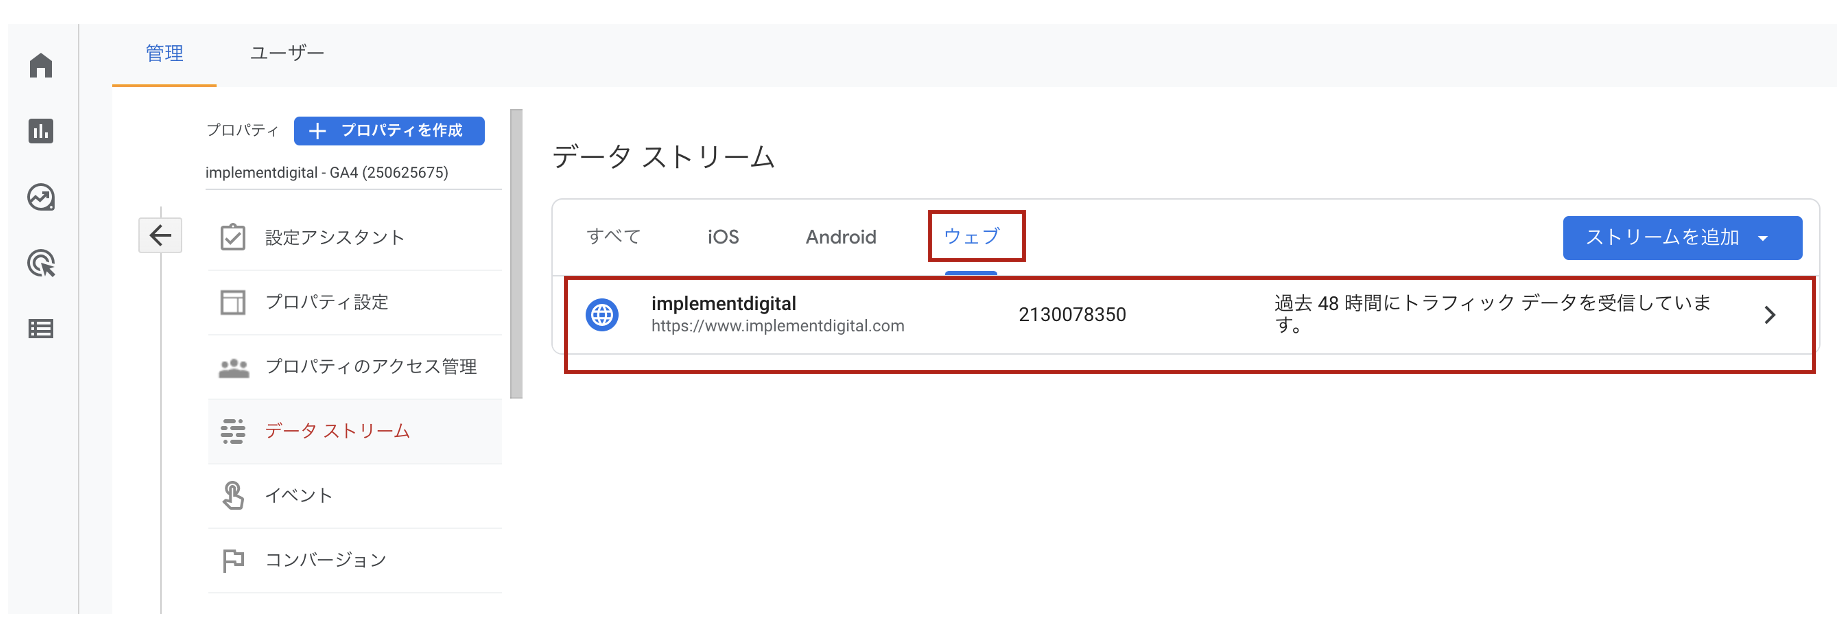Viewport: 1842px width, 642px height.
Task: Open 設定アシスタント menu item
Action: 355,237
